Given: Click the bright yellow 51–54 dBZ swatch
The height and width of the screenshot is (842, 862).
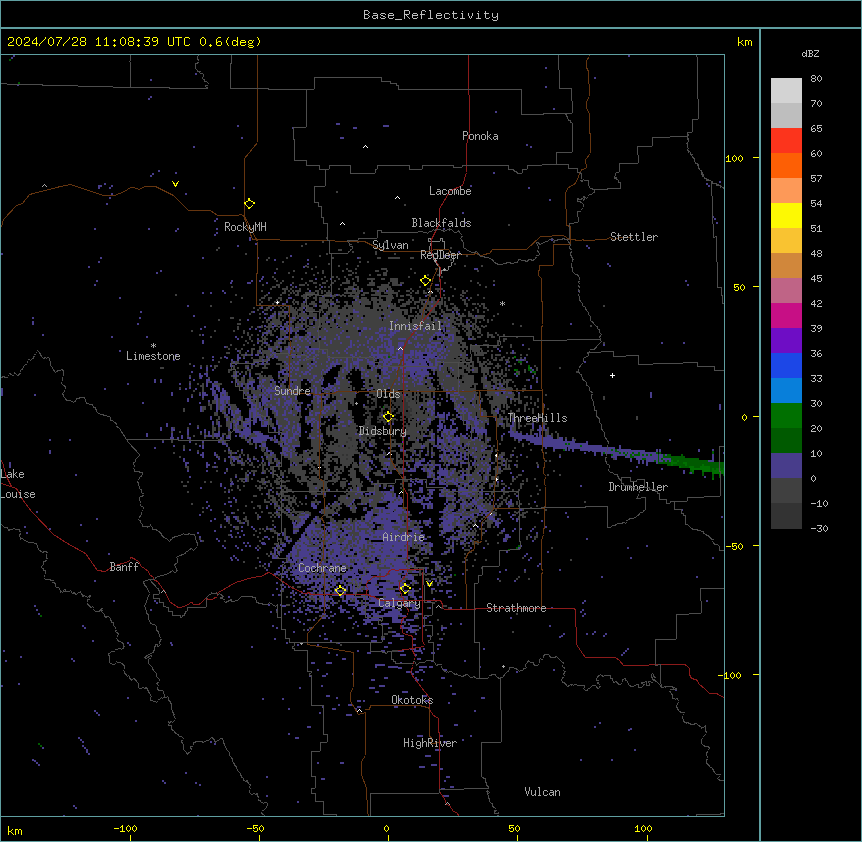Looking at the screenshot, I should coord(786,215).
